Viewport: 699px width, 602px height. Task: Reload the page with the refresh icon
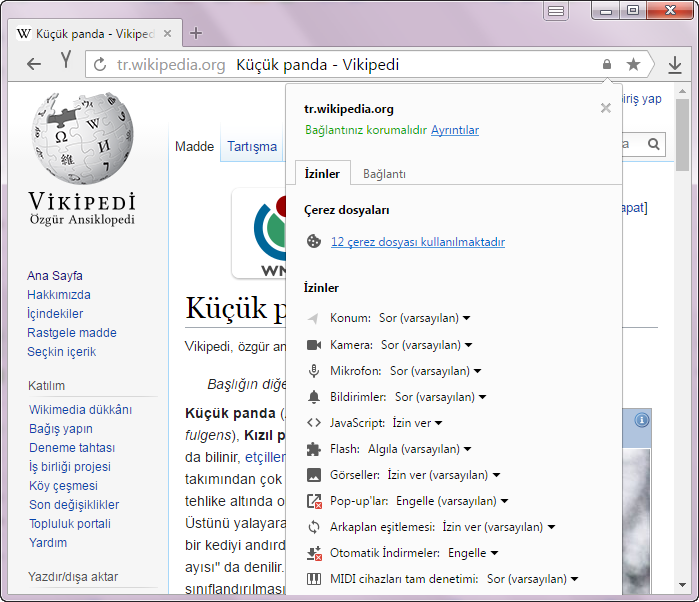click(x=100, y=65)
